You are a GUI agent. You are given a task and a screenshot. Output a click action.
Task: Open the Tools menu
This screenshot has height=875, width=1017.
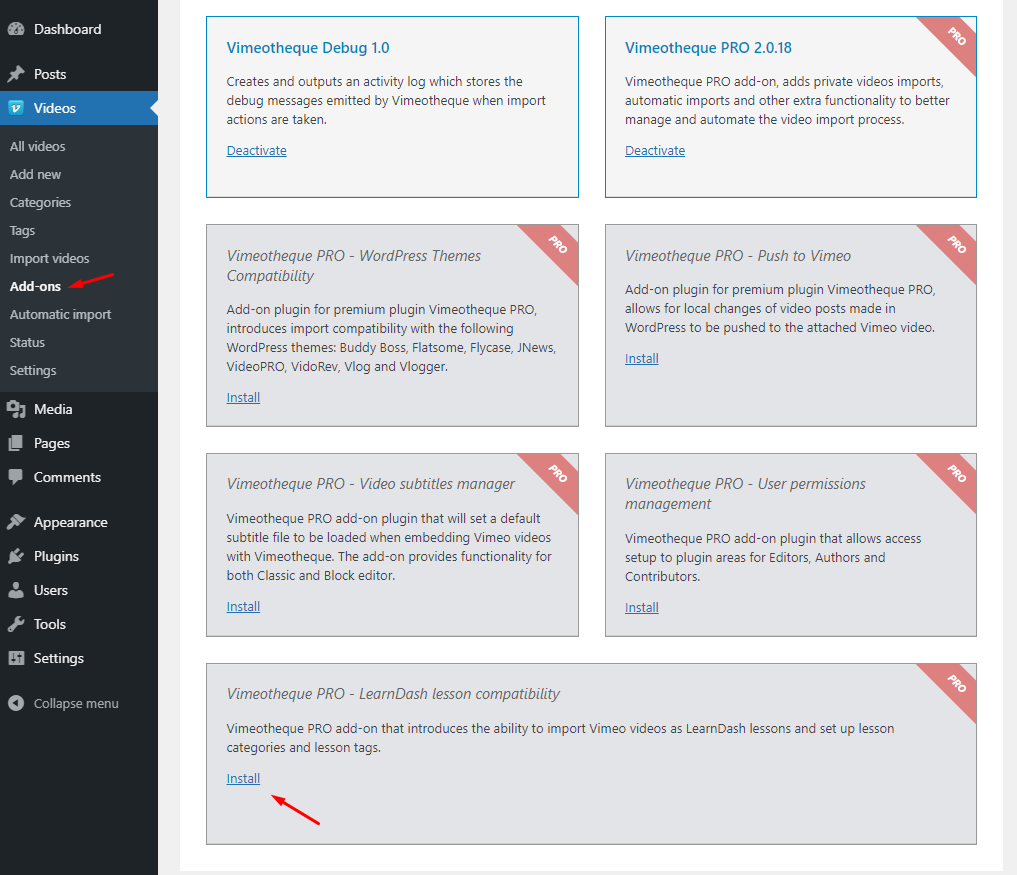(50, 624)
